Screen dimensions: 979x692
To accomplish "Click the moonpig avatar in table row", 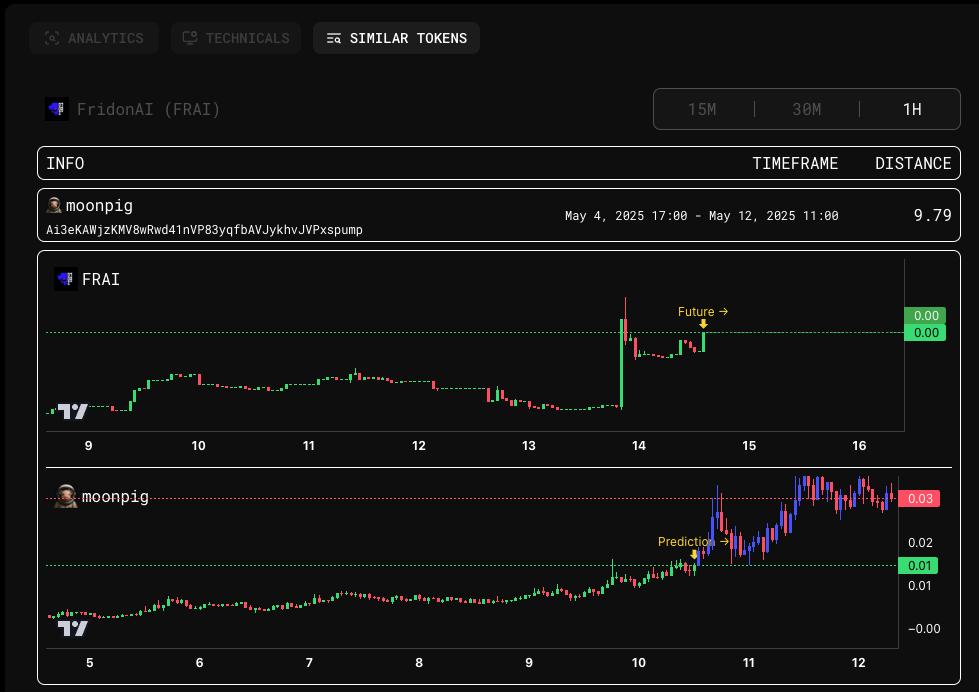I will [x=54, y=205].
